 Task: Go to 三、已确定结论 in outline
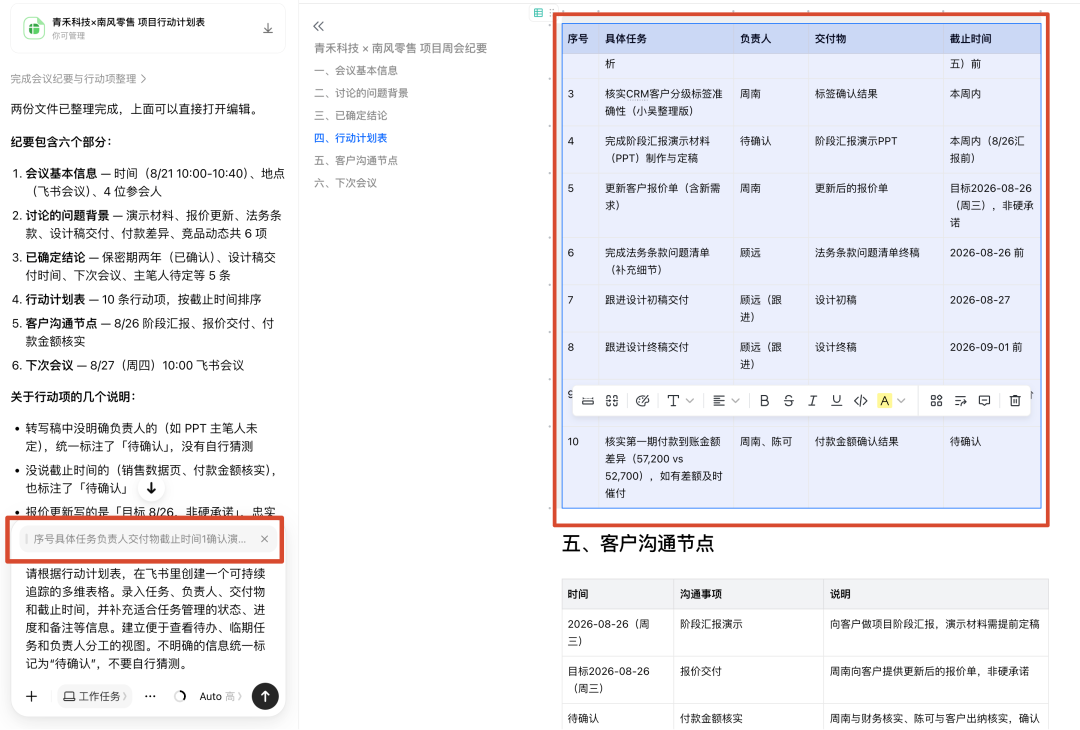(351, 116)
